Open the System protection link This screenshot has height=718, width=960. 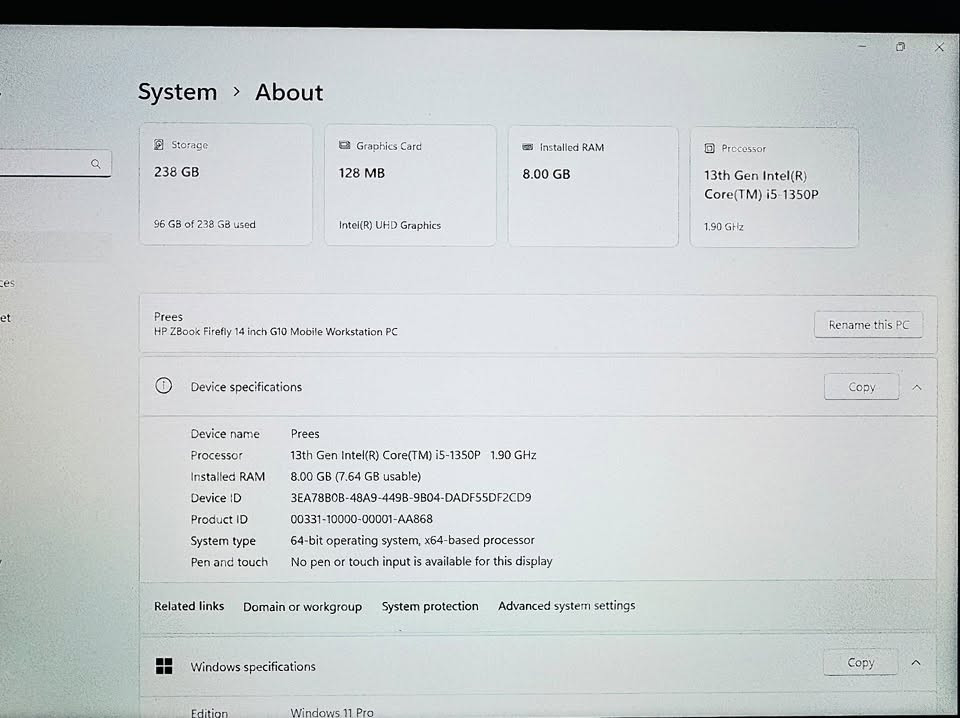pyautogui.click(x=430, y=606)
